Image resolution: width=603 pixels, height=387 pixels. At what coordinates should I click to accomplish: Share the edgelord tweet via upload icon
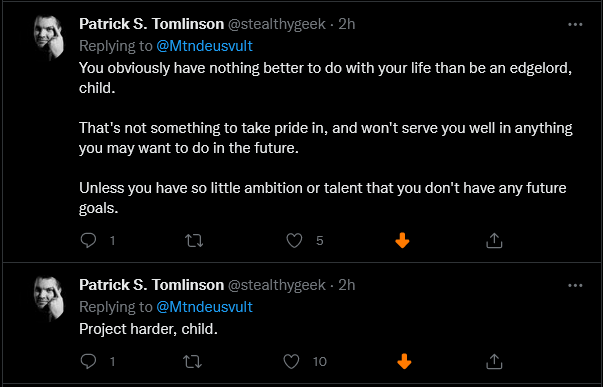(x=494, y=240)
